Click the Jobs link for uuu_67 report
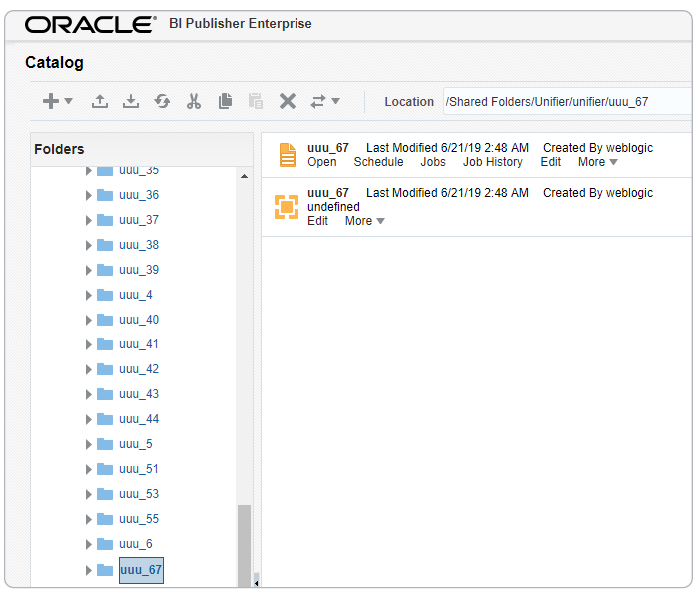Image resolution: width=698 pixels, height=593 pixels. [433, 162]
